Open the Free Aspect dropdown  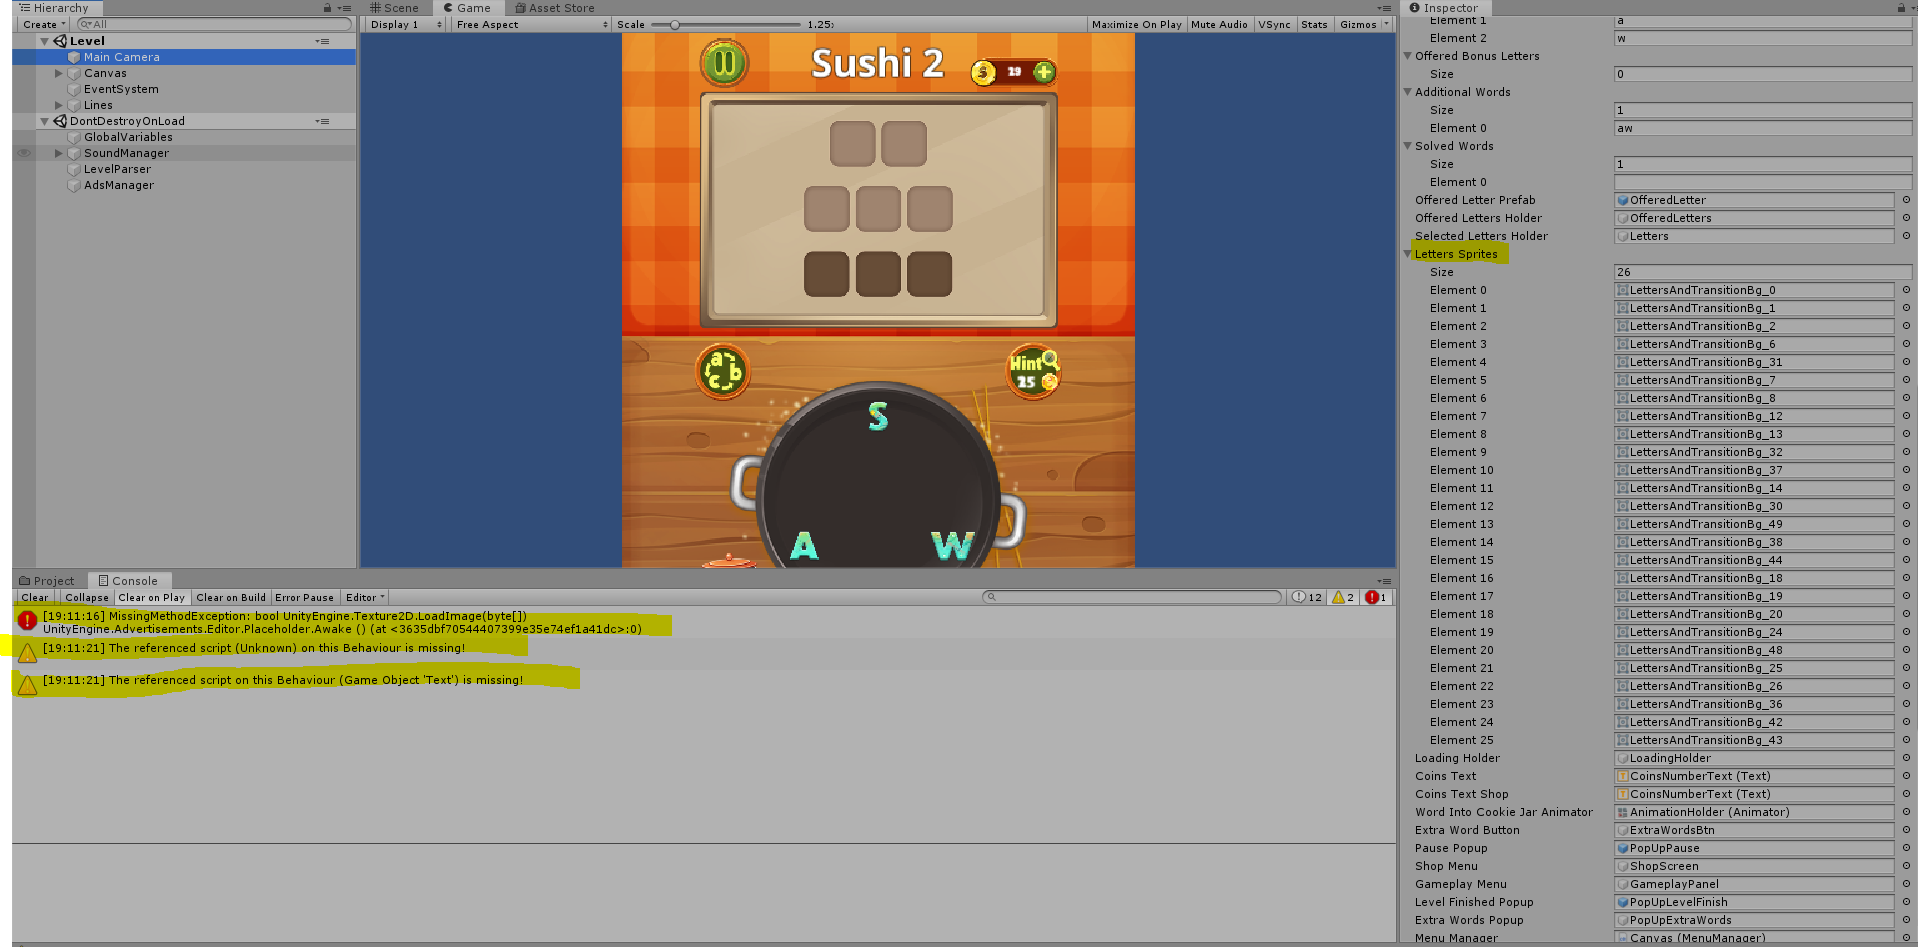(532, 24)
